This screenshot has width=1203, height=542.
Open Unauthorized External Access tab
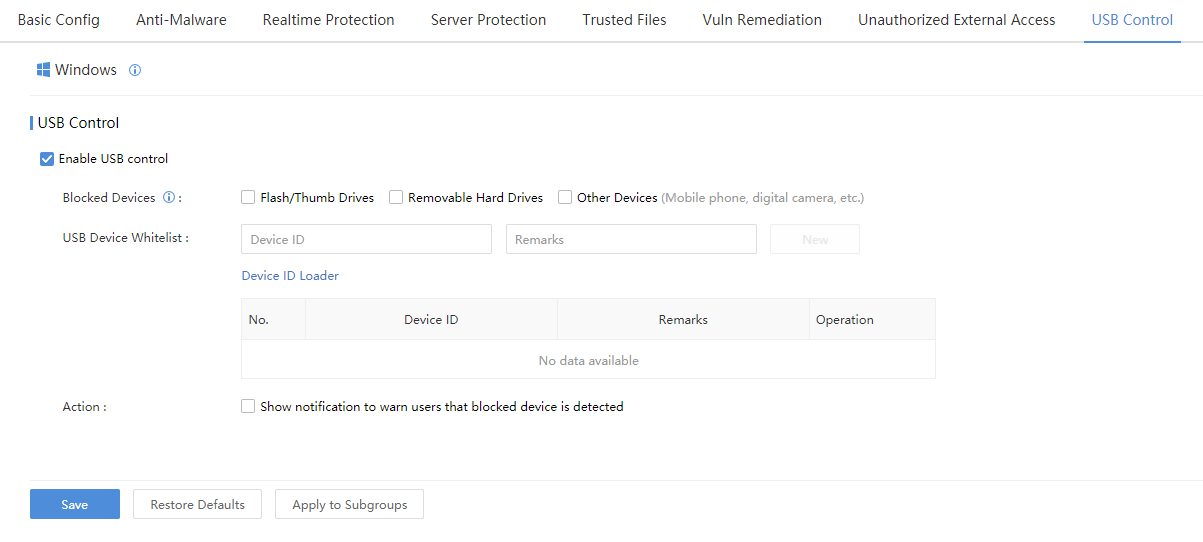pos(956,20)
